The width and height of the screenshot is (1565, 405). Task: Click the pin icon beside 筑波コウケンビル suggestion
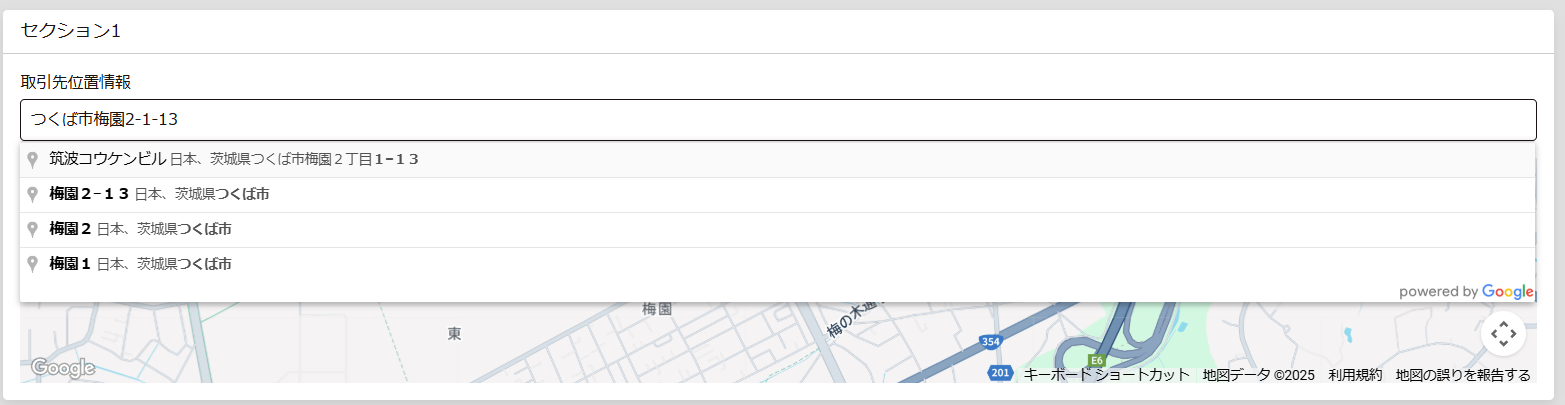(x=32, y=160)
